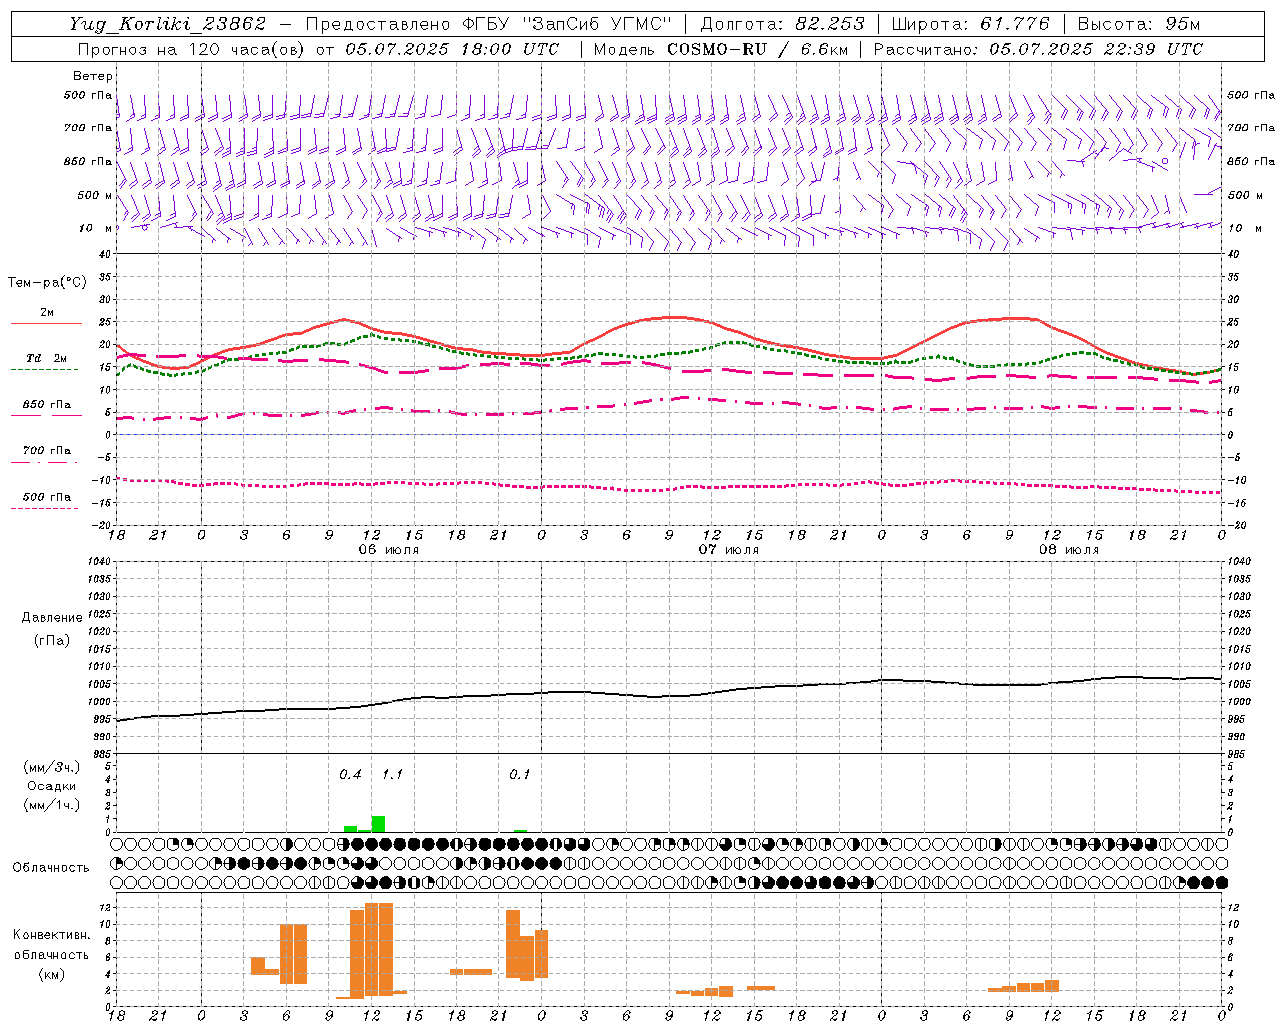Click the station name Yug_Korliki_23862
Image resolution: width=1280 pixels, height=1024 pixels.
tap(168, 24)
